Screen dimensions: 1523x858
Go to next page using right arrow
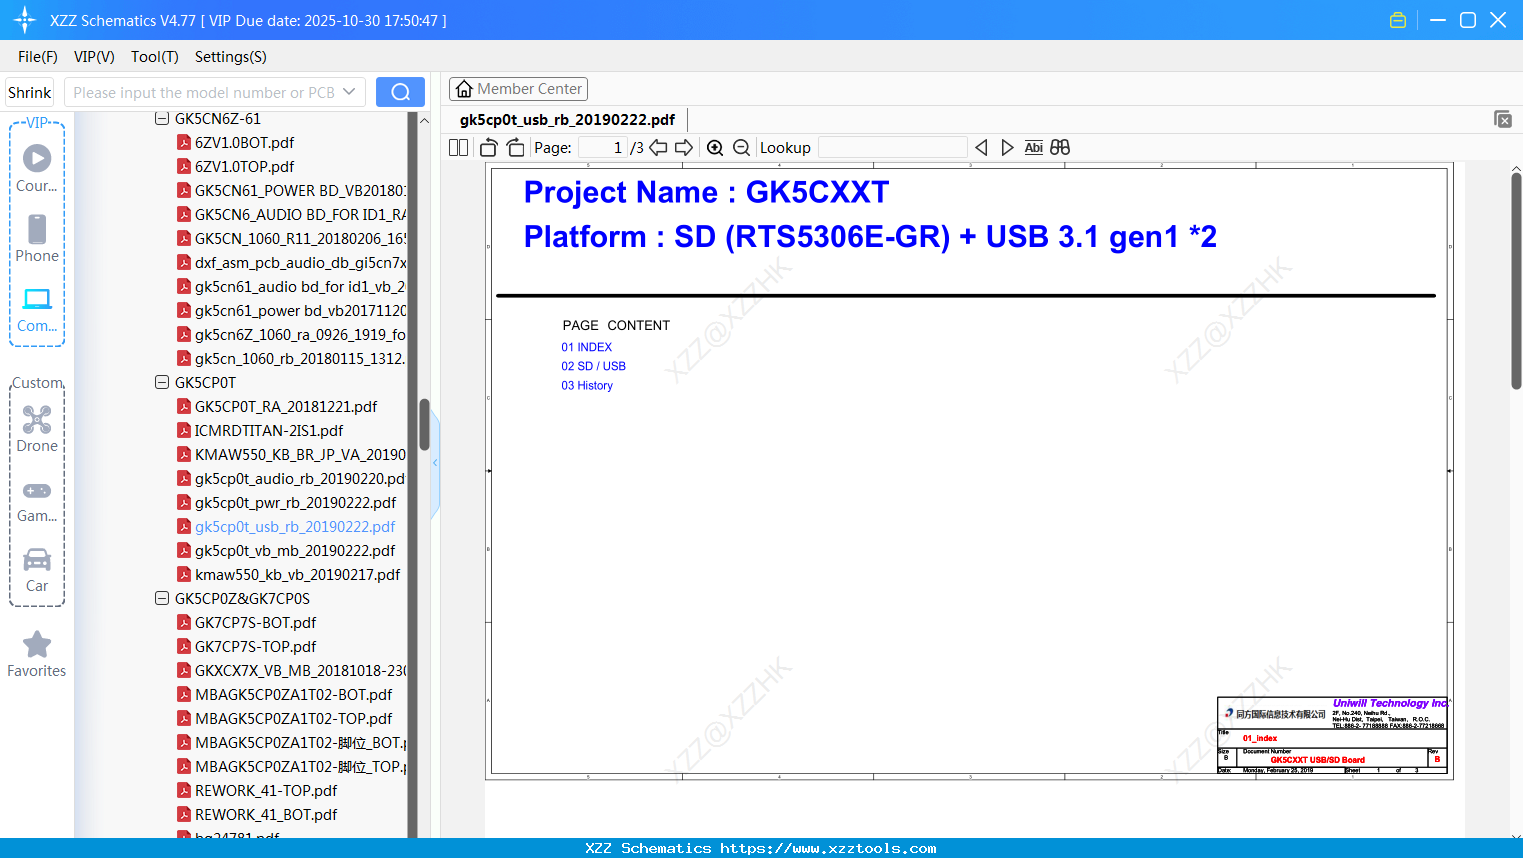click(x=684, y=148)
